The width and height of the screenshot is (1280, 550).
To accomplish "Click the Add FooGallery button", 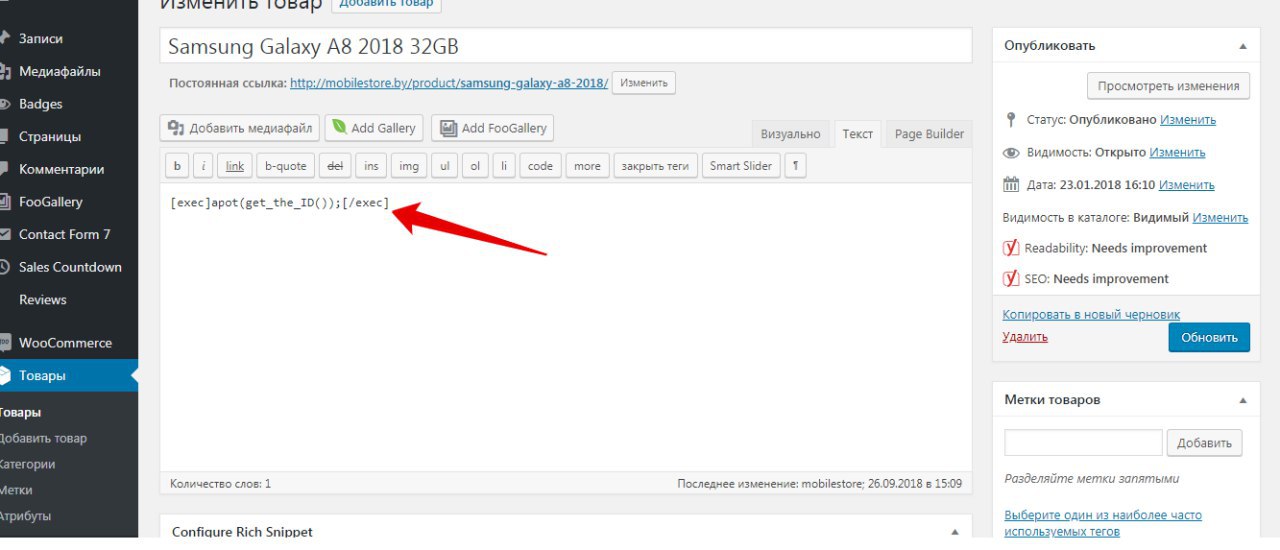I will (x=492, y=128).
